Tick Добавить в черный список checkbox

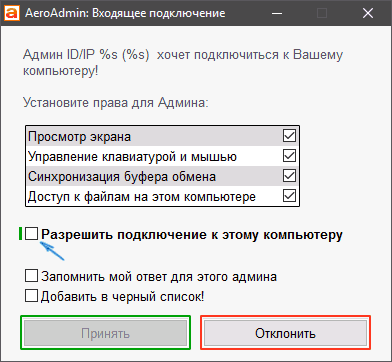[x=32, y=296]
